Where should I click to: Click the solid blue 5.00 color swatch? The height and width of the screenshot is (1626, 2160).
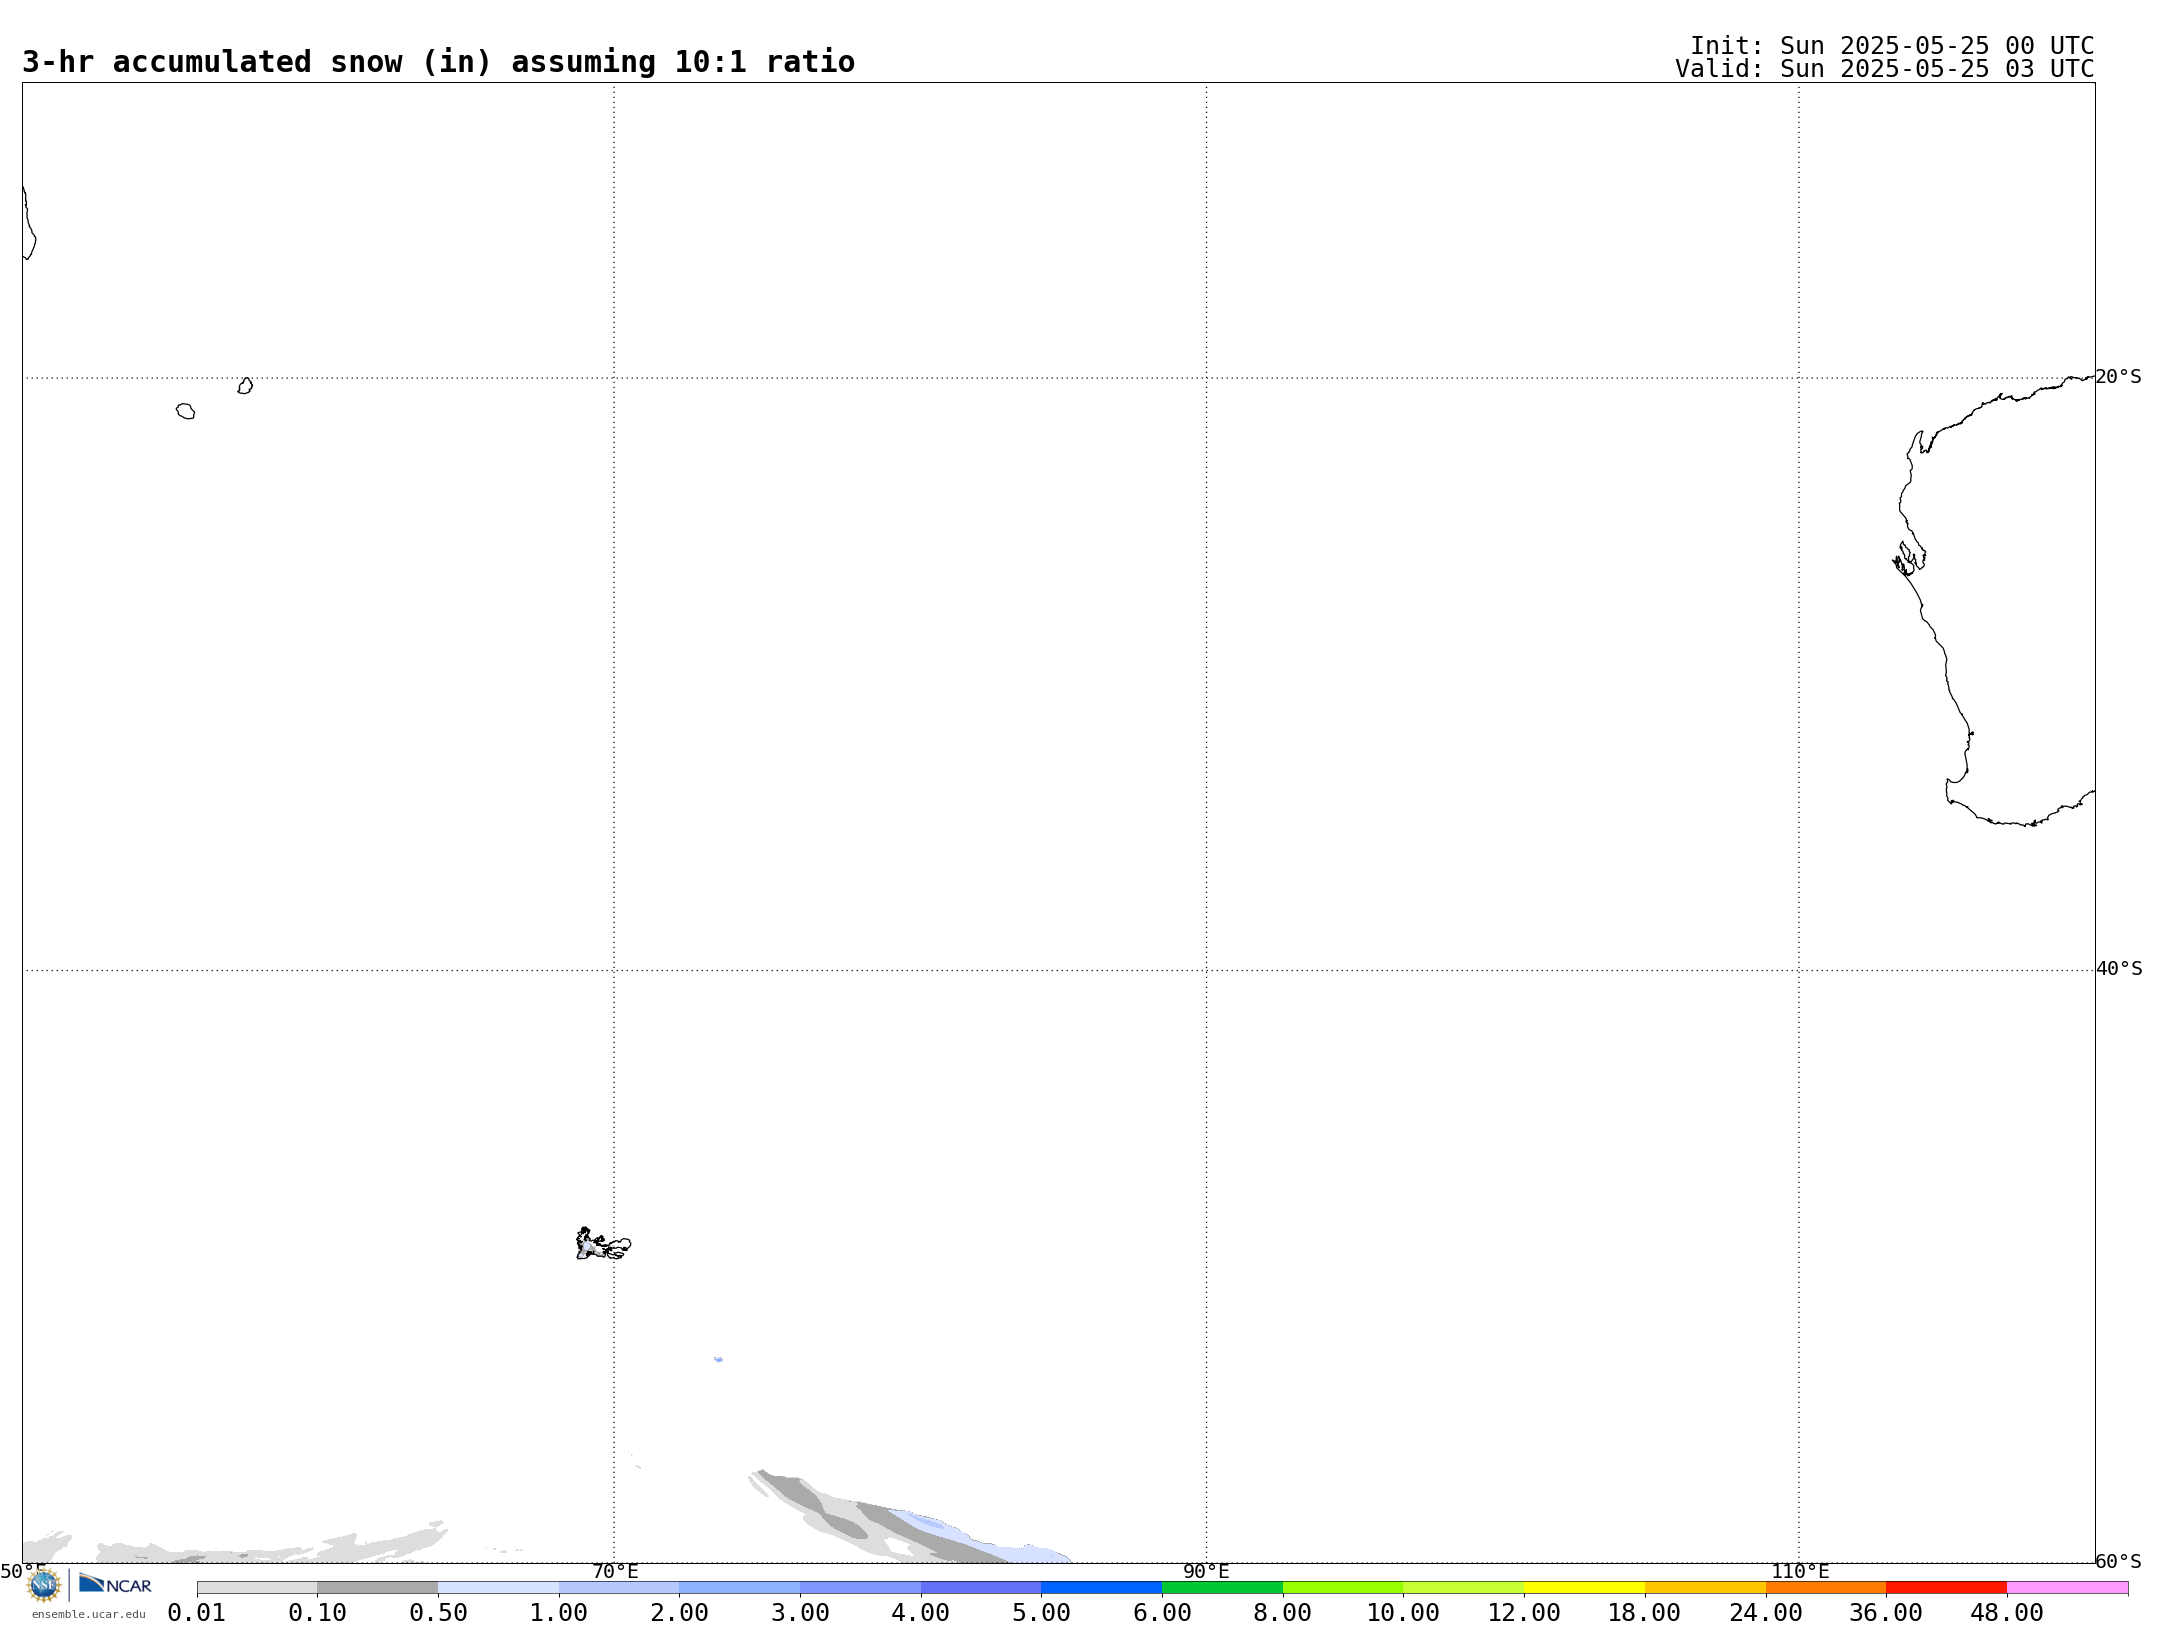point(1101,1588)
